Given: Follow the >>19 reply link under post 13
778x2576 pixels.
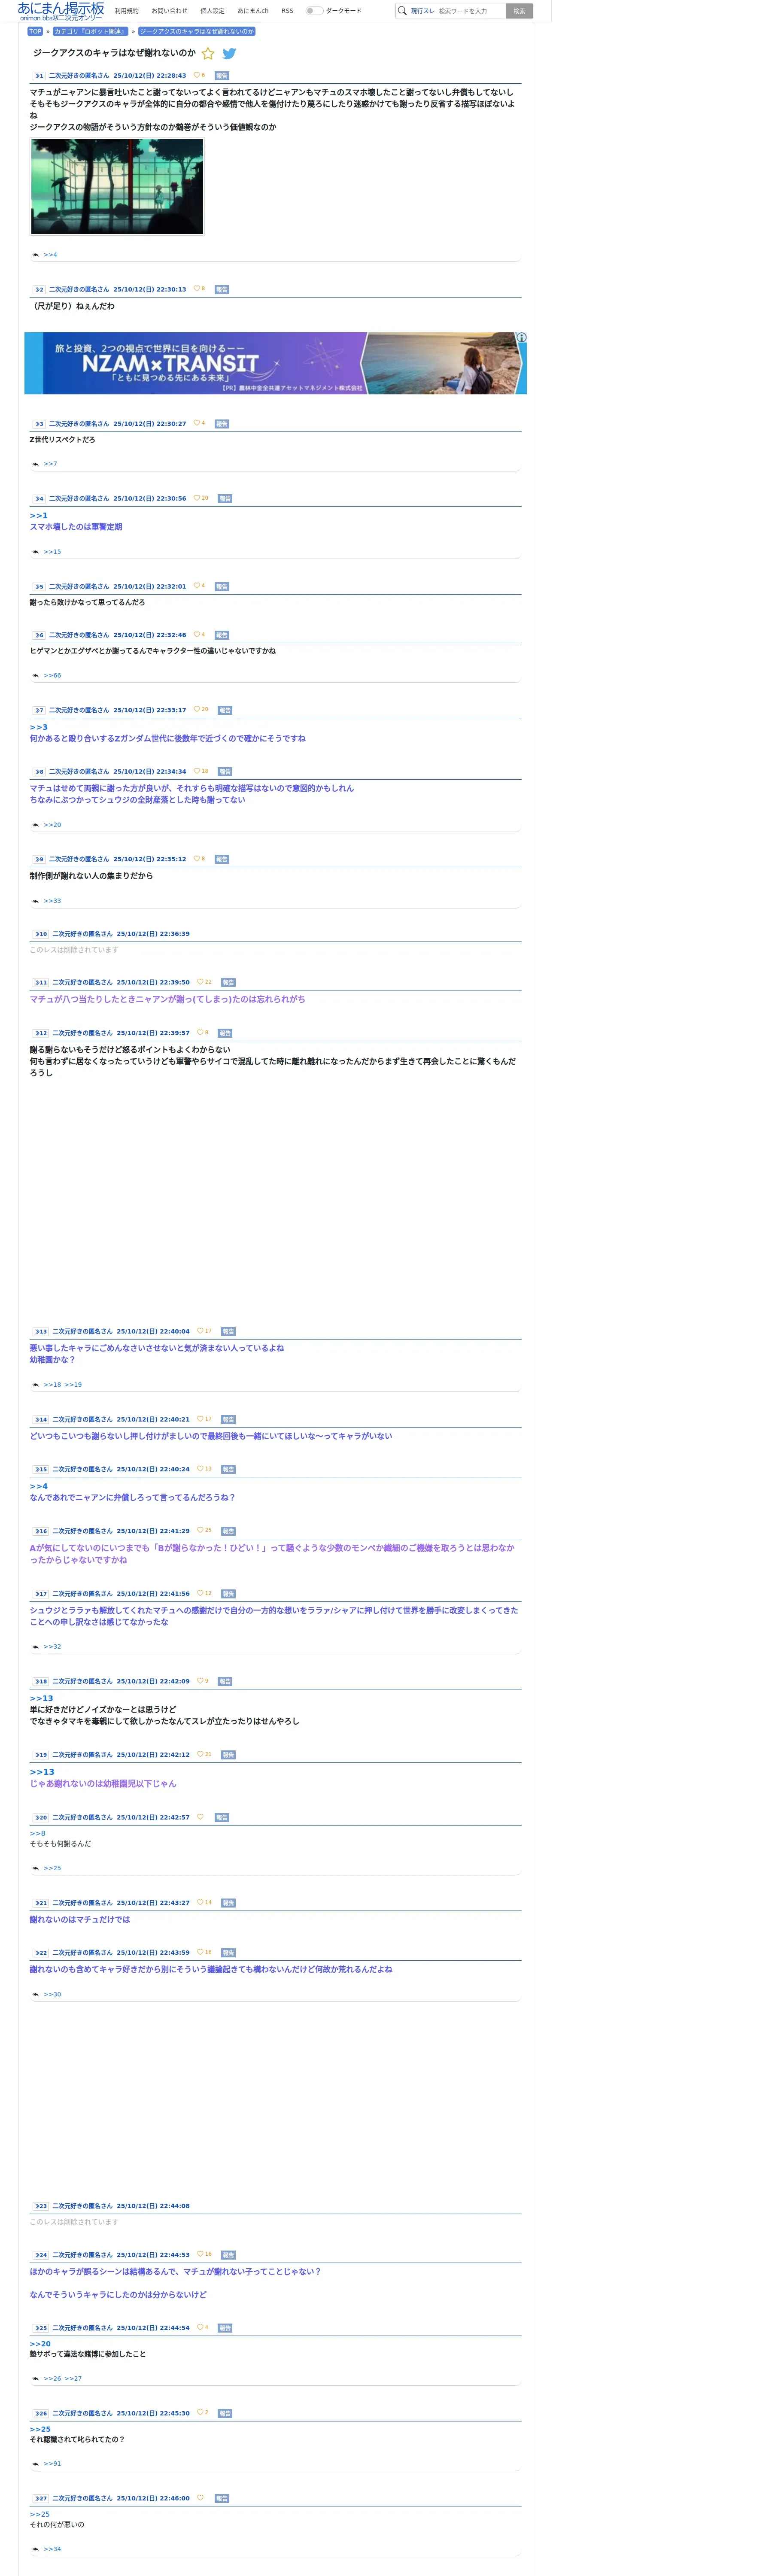Looking at the screenshot, I should (x=73, y=1385).
